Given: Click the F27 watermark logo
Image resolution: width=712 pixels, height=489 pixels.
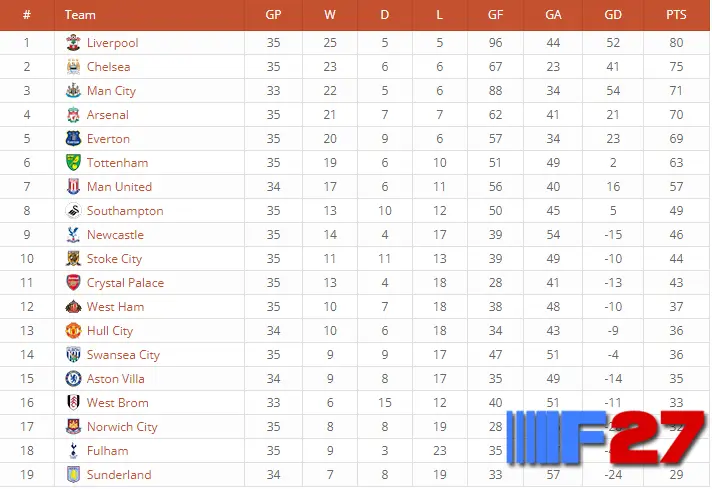Looking at the screenshot, I should (606, 437).
